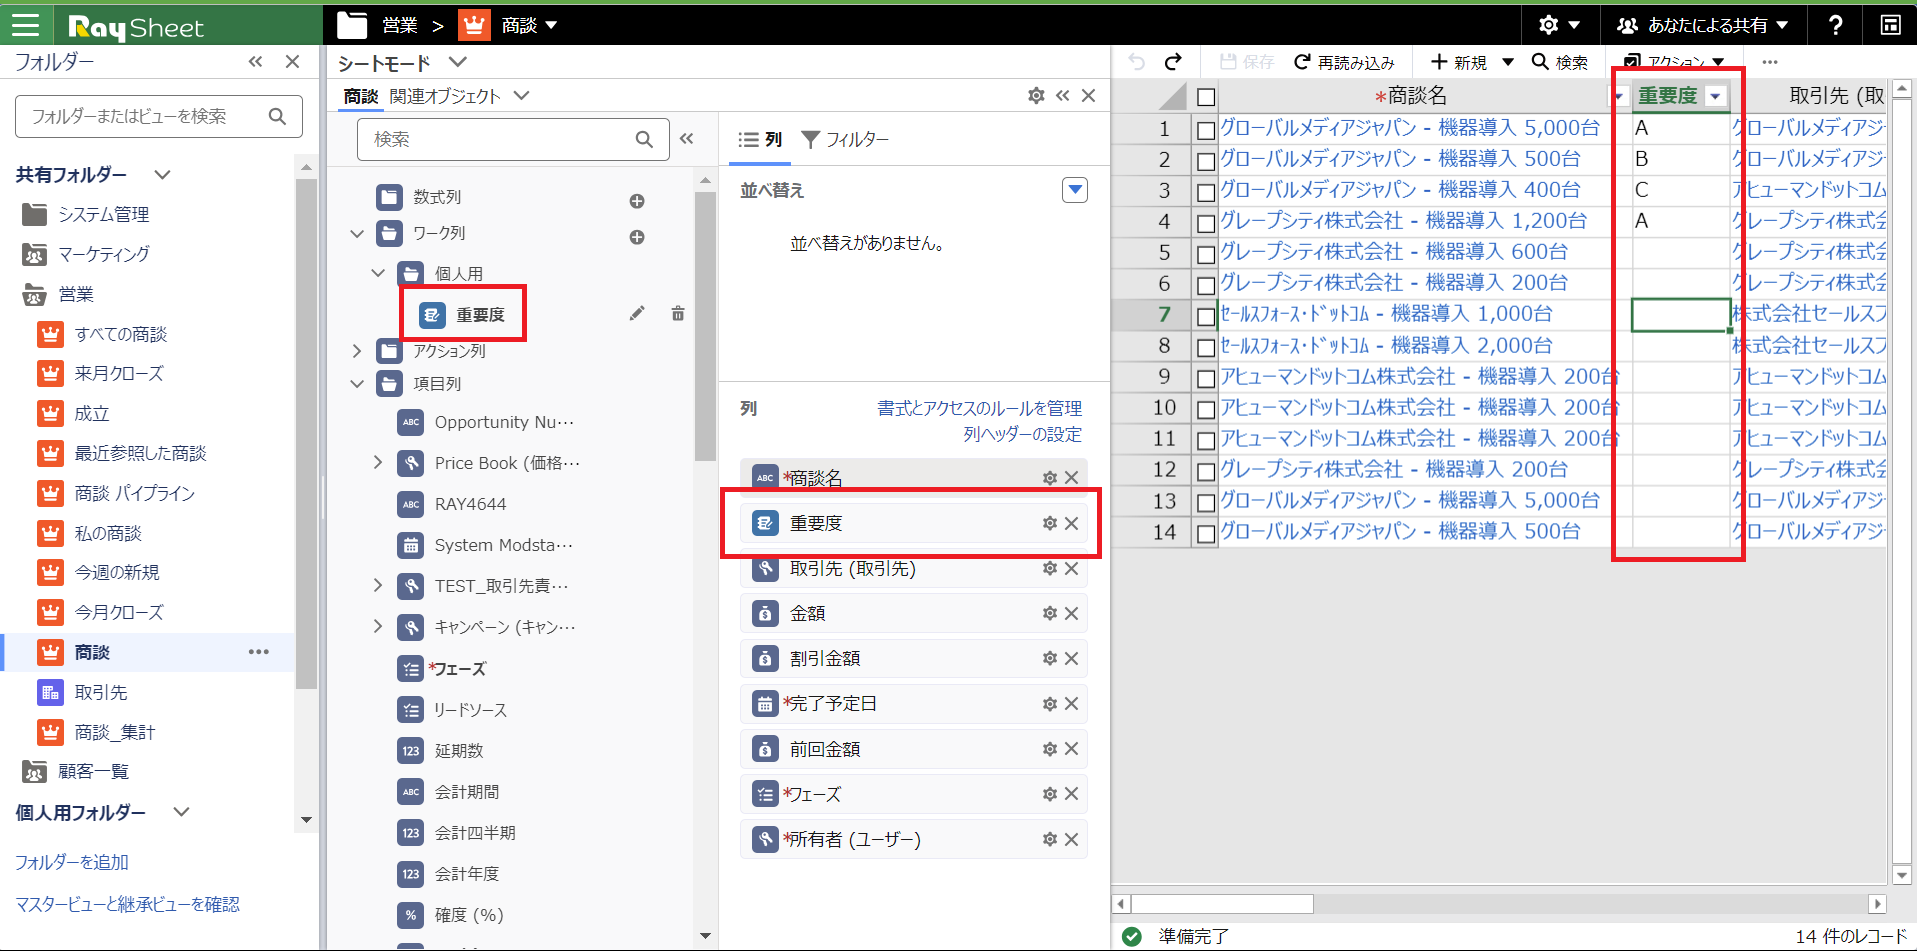Click the マスタービューと継承ビューを確認 link
This screenshot has width=1917, height=951.
(128, 904)
